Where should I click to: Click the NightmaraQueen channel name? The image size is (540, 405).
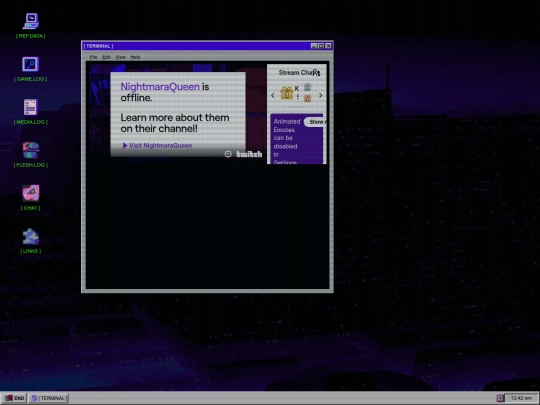(x=160, y=87)
